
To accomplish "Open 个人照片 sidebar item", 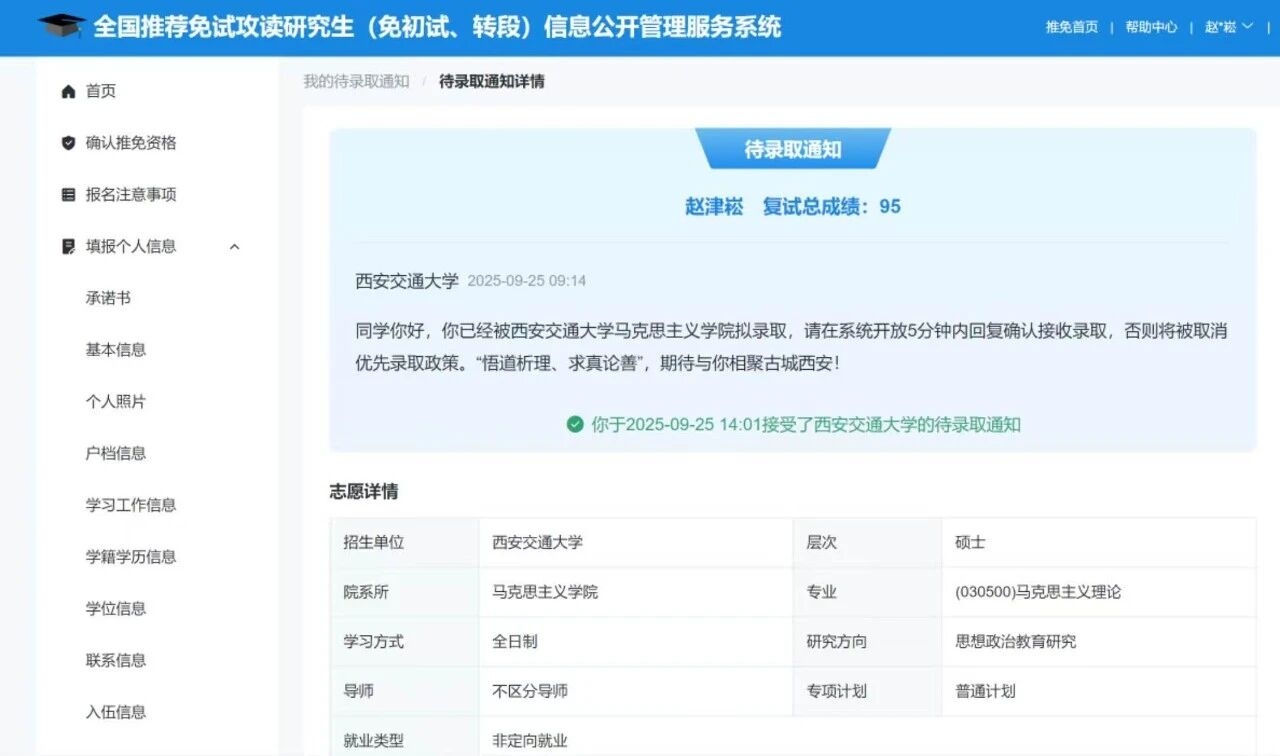I will point(116,401).
